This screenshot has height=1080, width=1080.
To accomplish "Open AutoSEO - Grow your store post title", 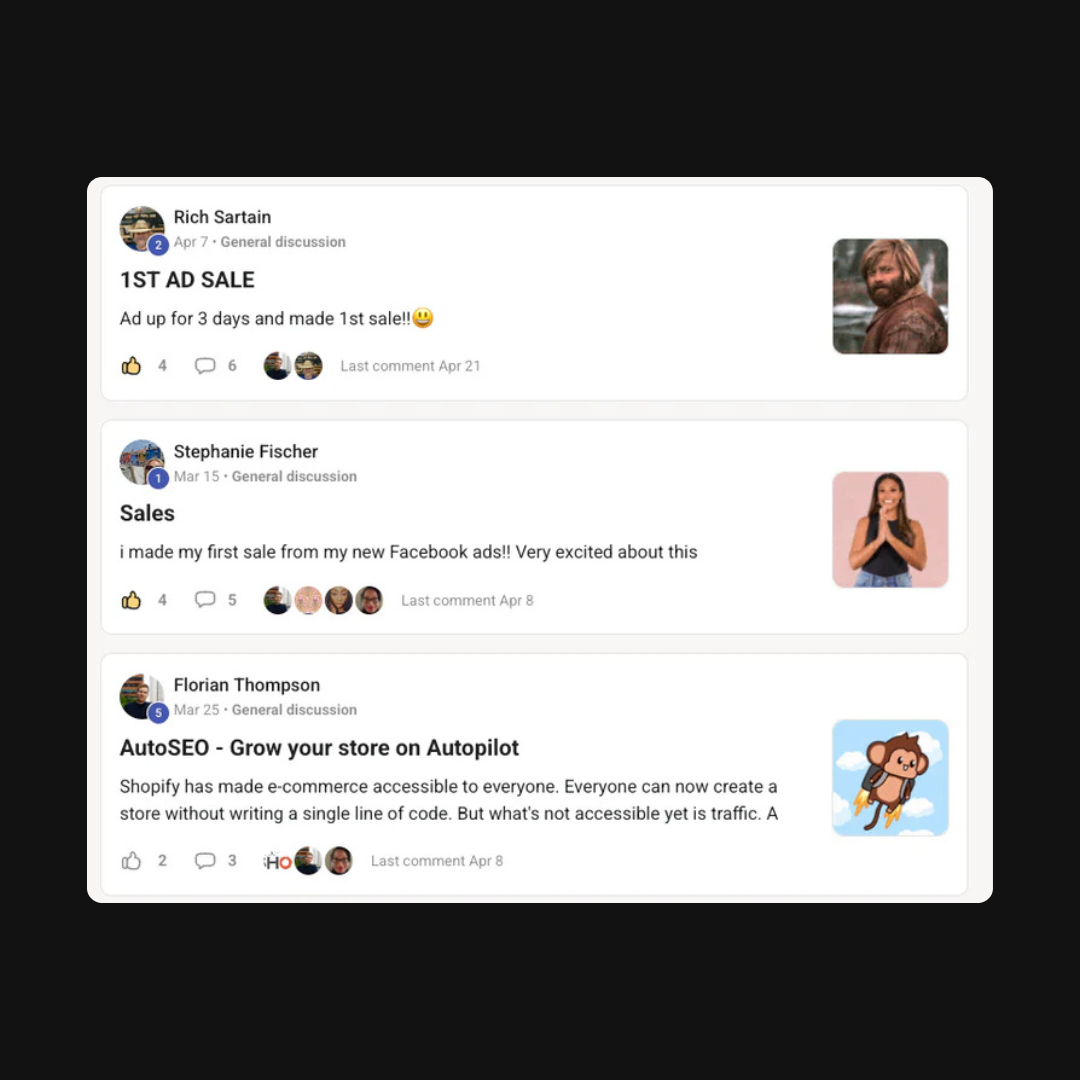I will 319,747.
